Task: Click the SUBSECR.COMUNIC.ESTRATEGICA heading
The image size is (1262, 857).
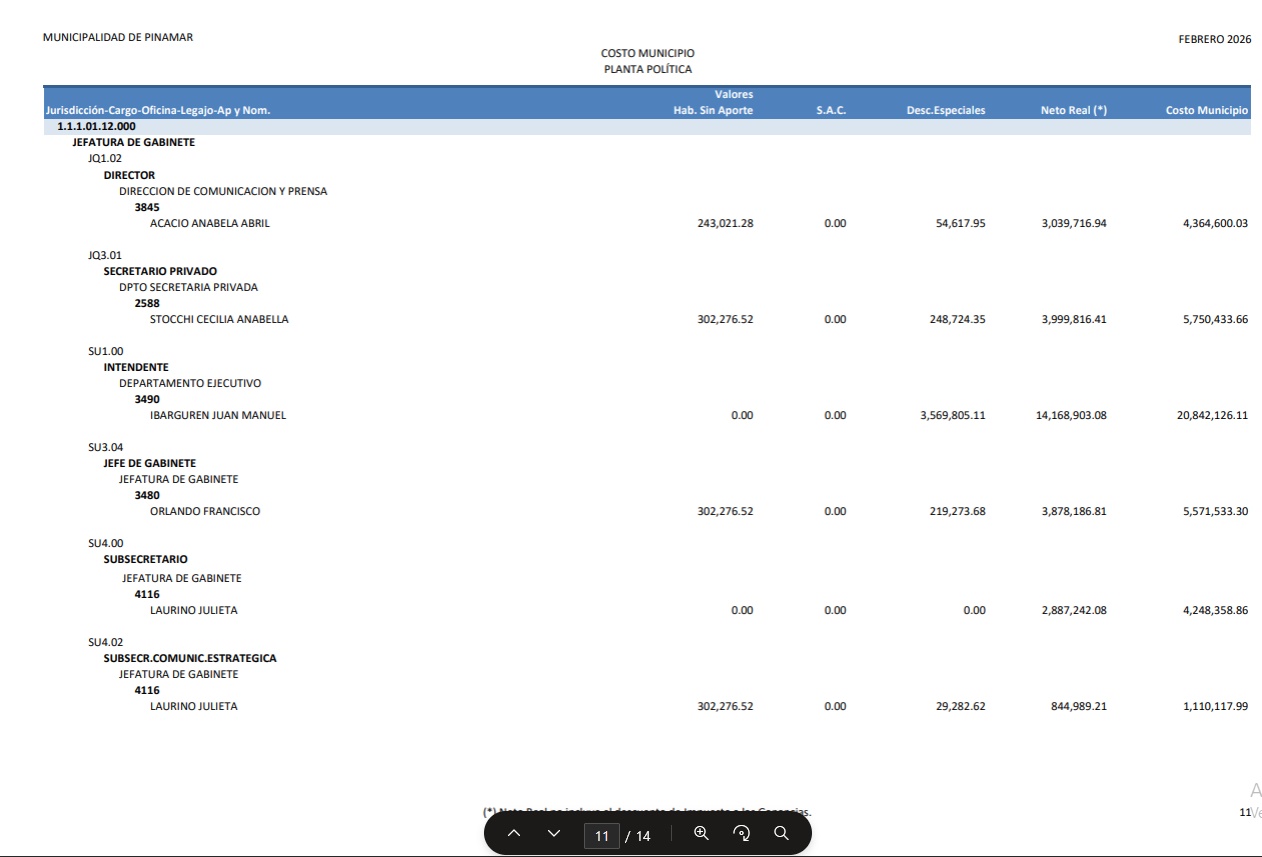Action: tap(190, 659)
